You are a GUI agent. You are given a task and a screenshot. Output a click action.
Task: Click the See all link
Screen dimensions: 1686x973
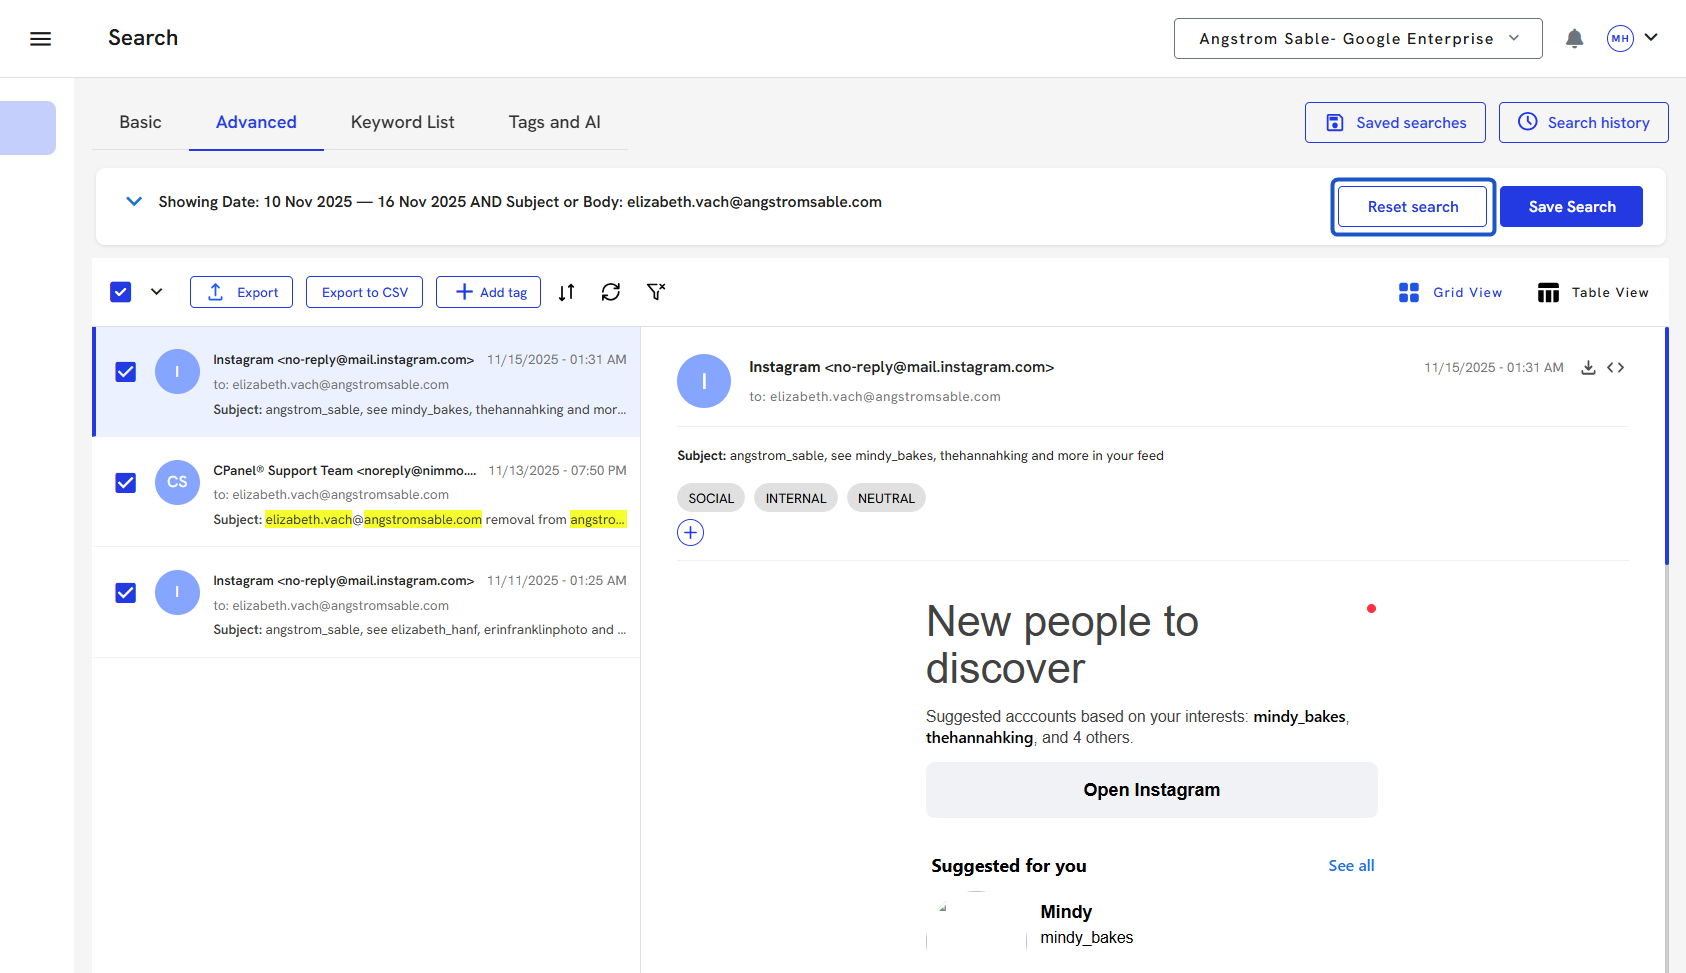coord(1351,866)
